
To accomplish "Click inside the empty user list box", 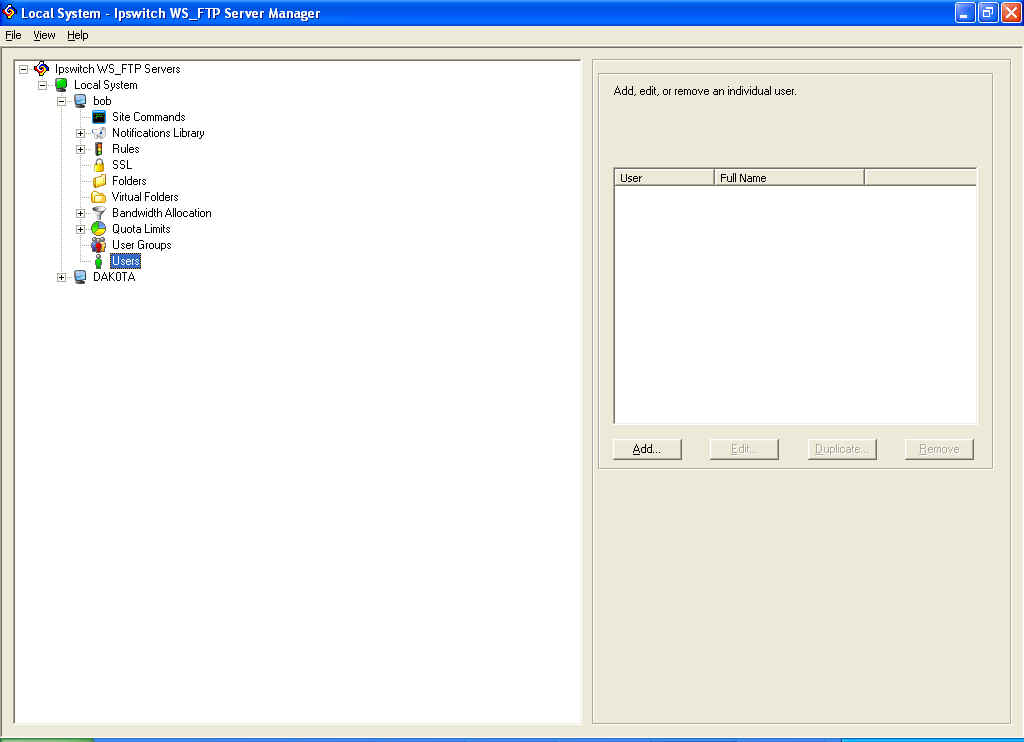I will [x=795, y=305].
